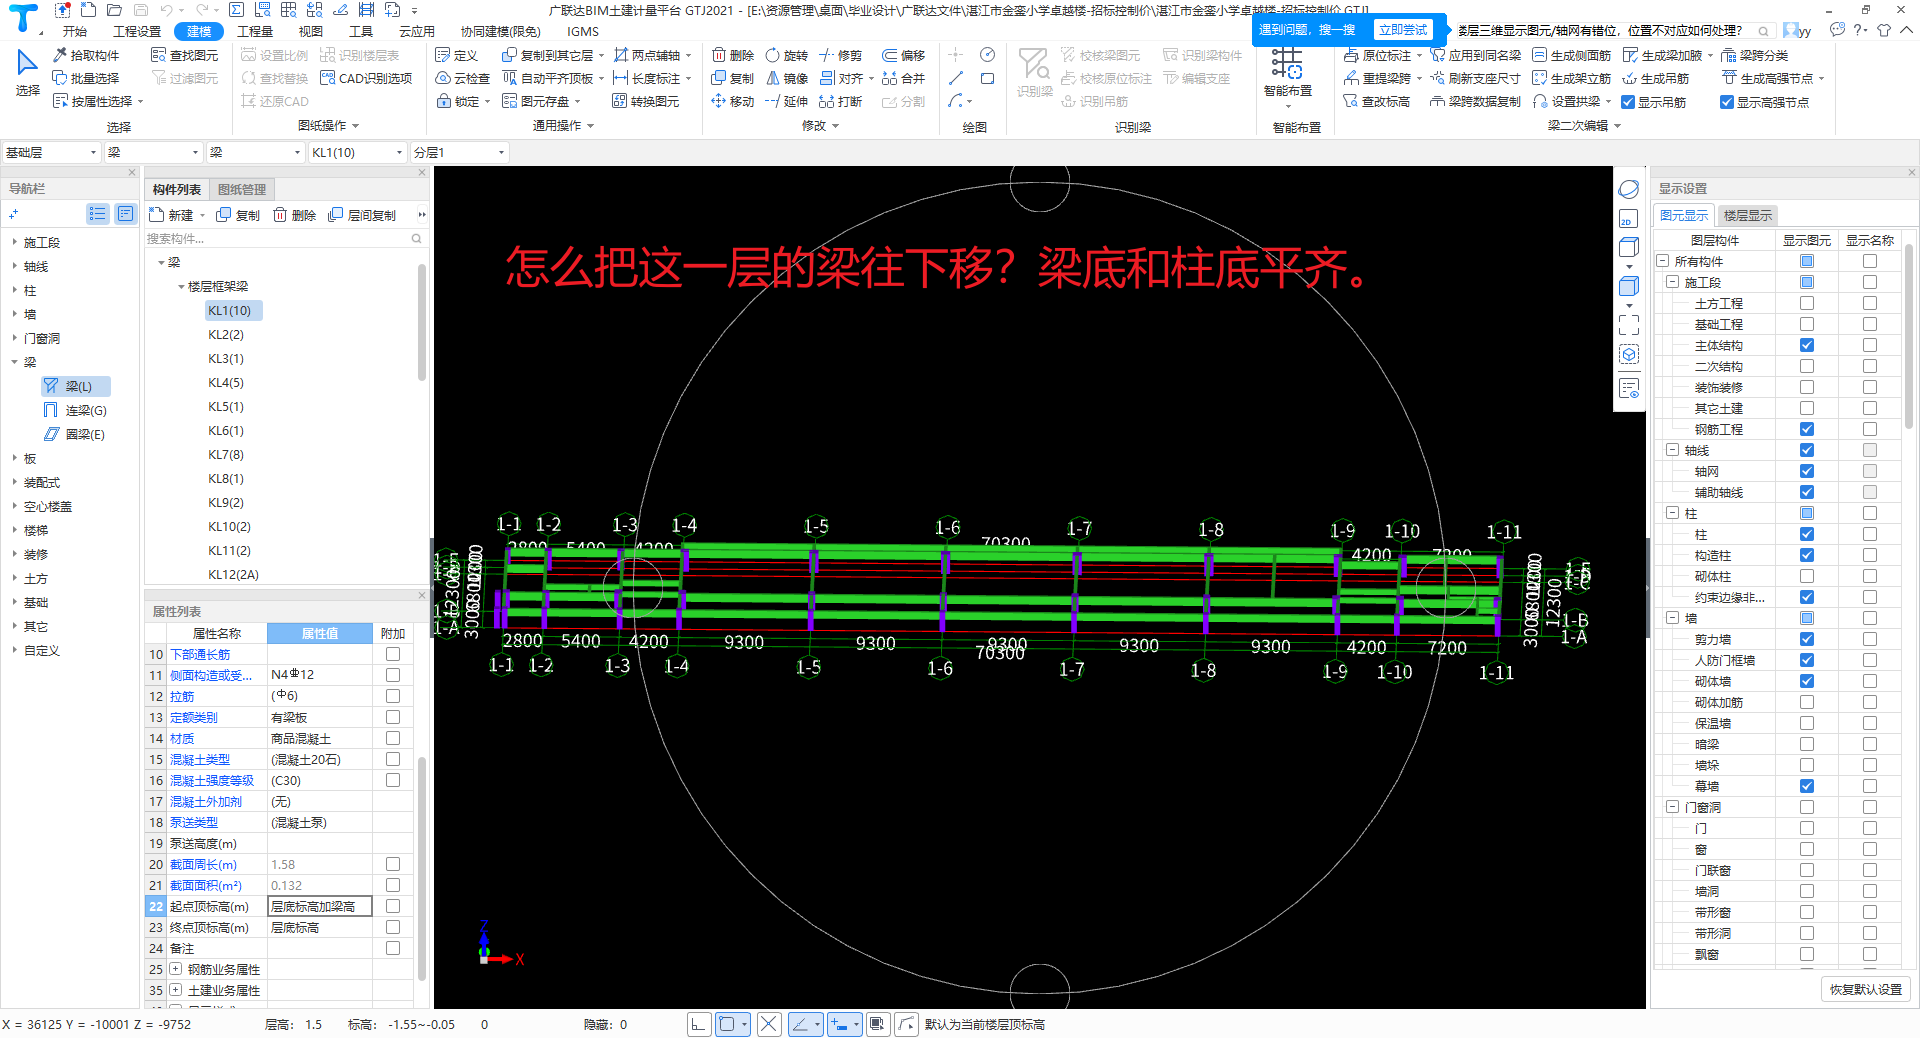Click the 搜索构件 search field
The image size is (1920, 1038).
click(x=285, y=239)
